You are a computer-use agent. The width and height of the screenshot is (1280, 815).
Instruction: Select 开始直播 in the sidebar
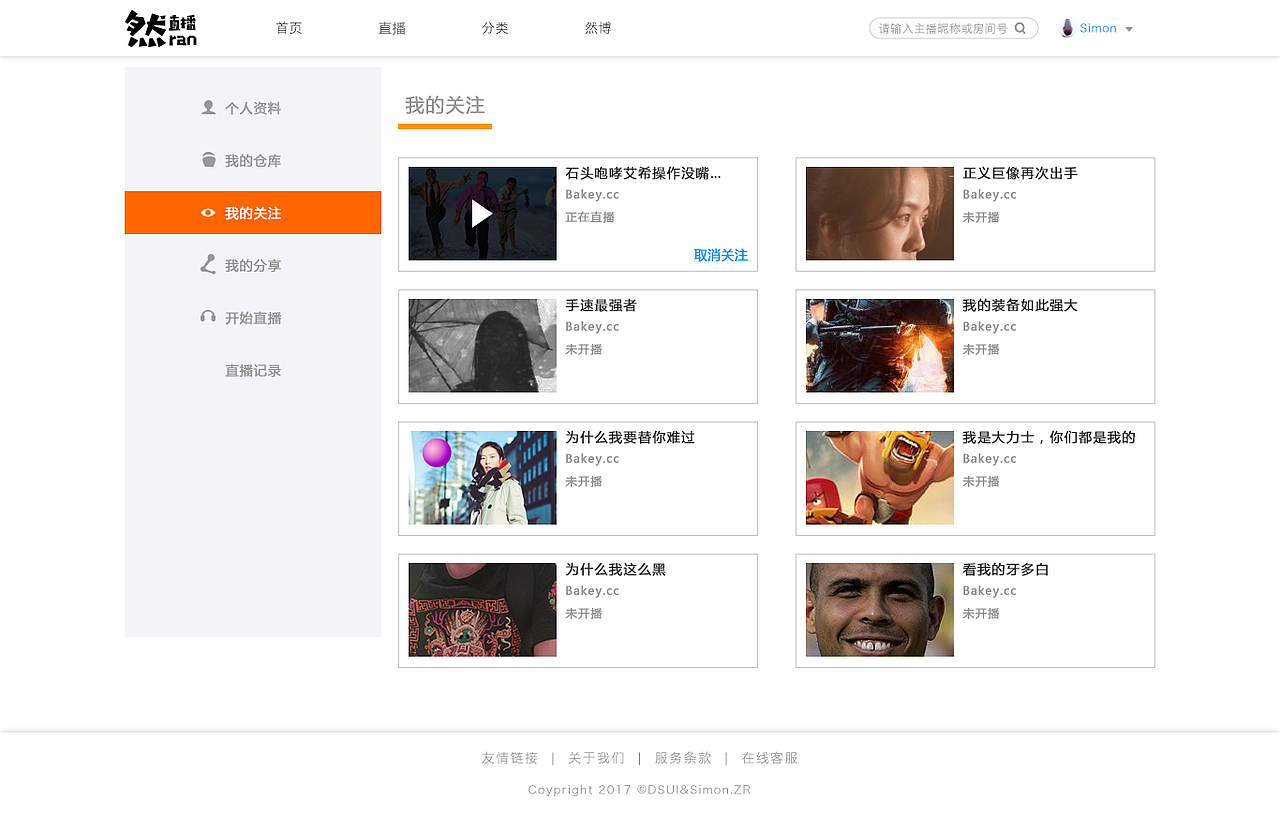[x=253, y=318]
